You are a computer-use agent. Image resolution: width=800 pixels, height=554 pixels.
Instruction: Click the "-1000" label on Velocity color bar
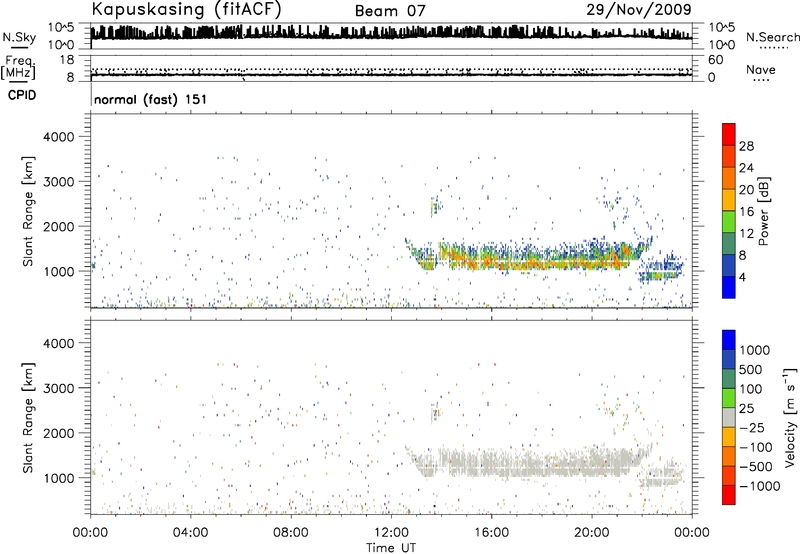tap(759, 486)
